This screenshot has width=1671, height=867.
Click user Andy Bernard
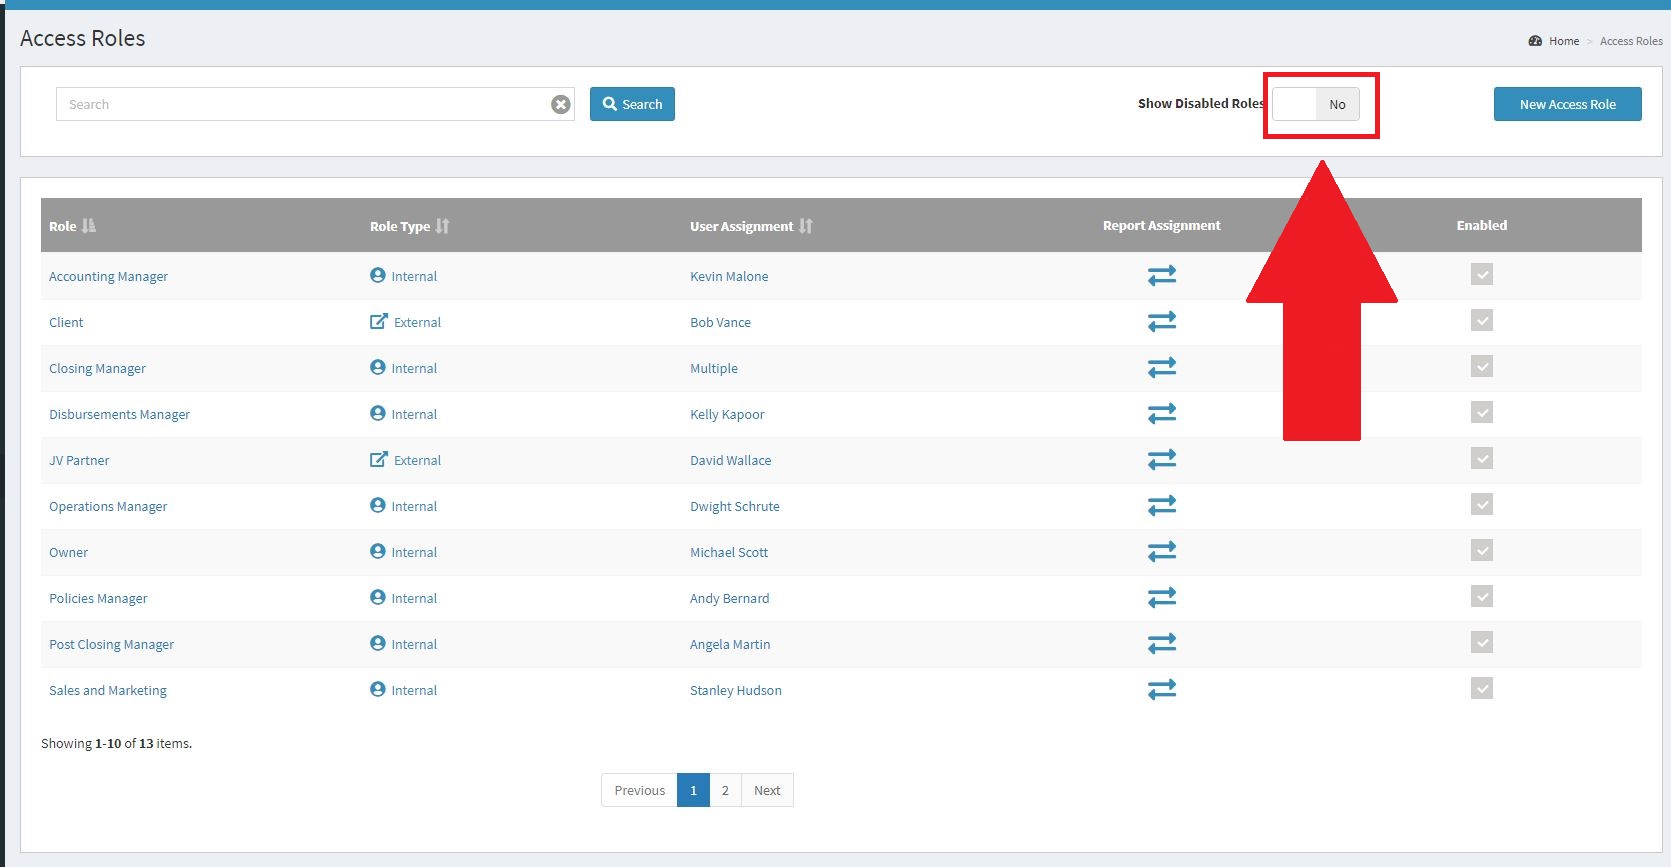[x=730, y=598]
